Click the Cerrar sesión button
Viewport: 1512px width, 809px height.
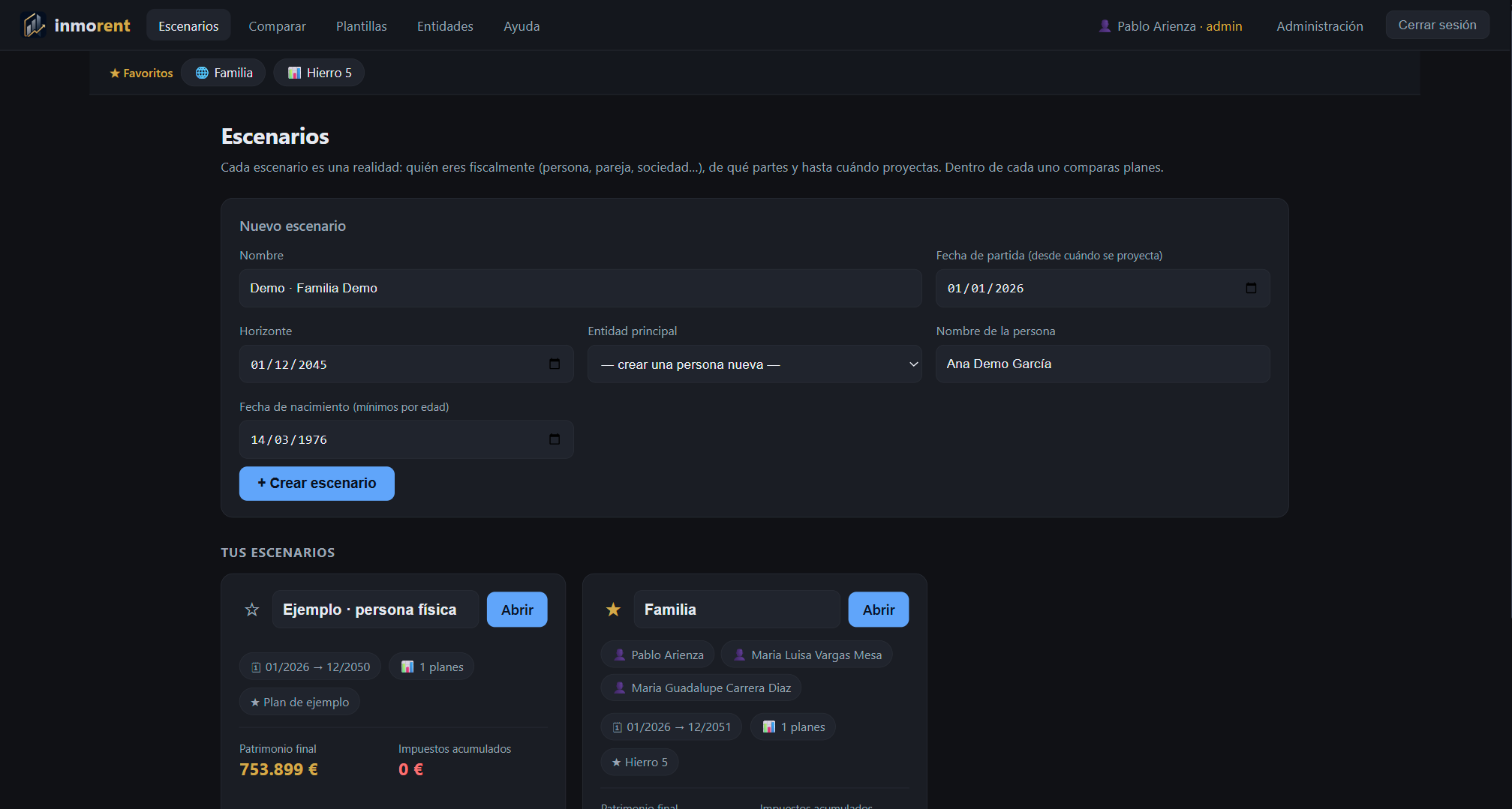pyautogui.click(x=1437, y=25)
